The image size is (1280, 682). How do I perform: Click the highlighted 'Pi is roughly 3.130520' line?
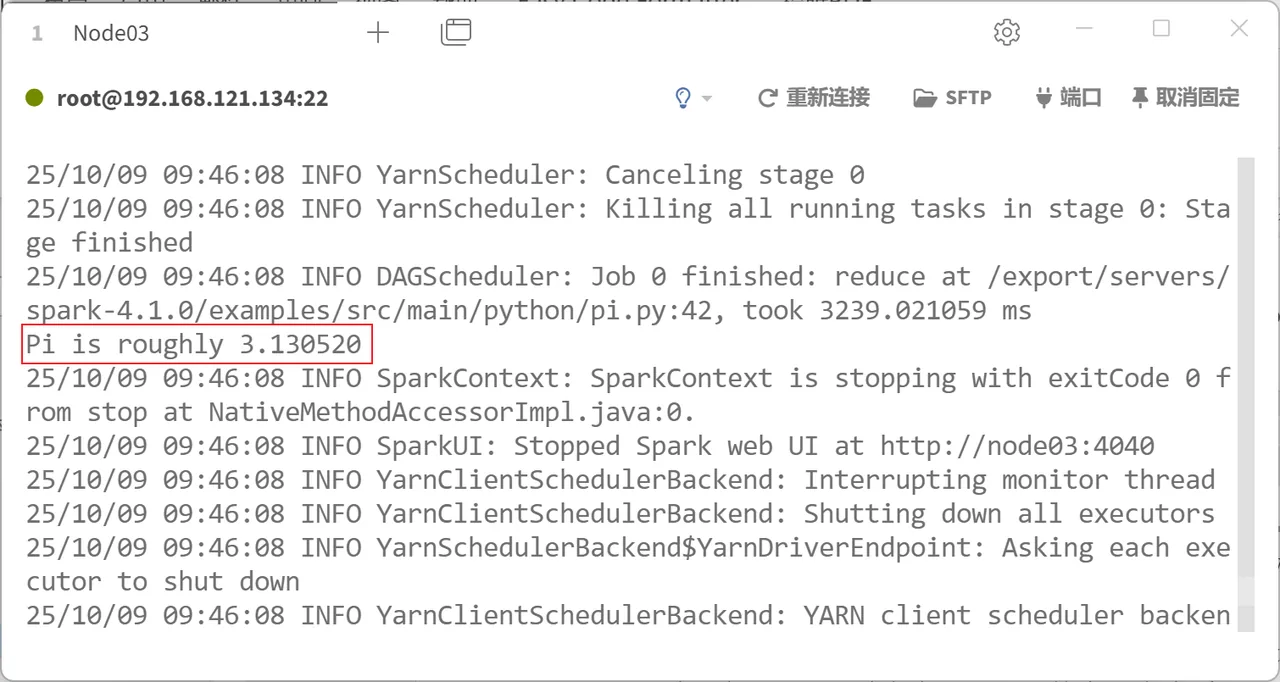tap(197, 344)
